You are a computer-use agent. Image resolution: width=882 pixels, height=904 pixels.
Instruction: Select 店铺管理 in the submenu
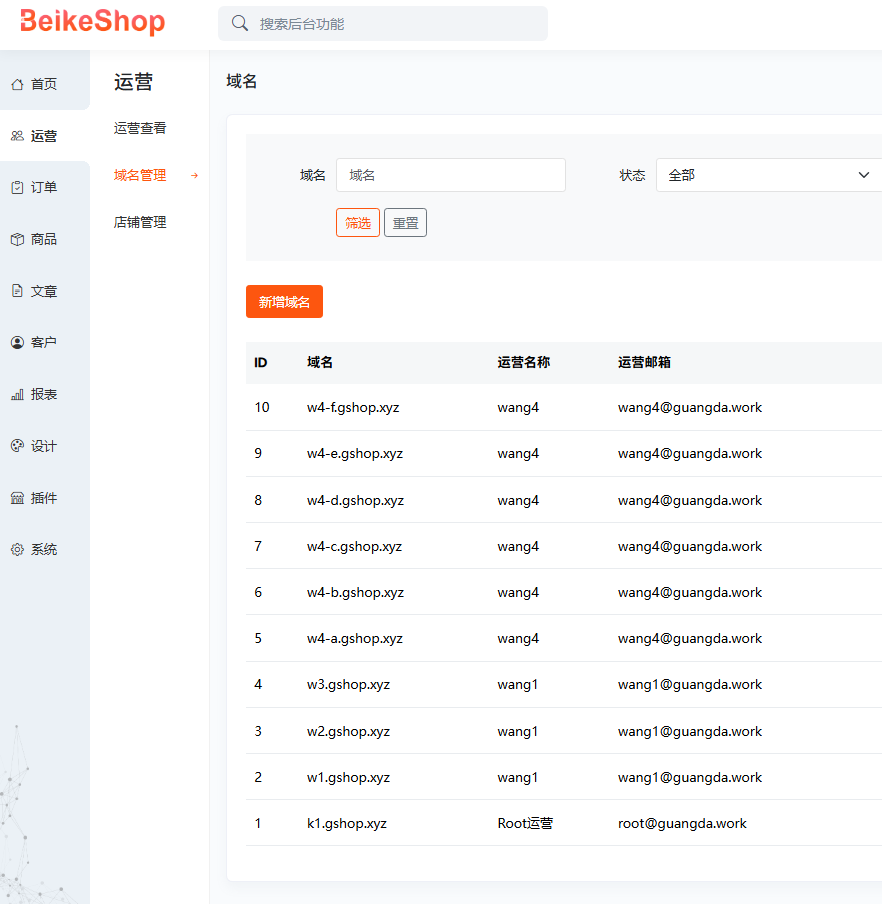tap(140, 222)
